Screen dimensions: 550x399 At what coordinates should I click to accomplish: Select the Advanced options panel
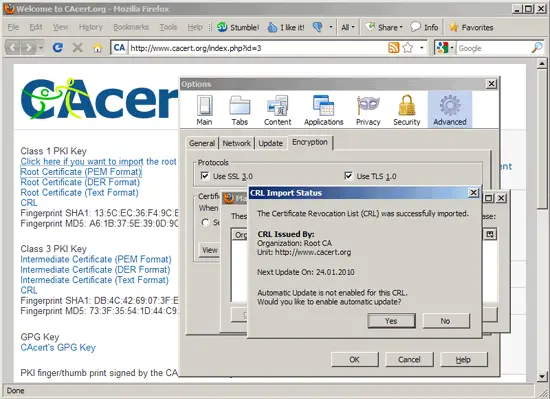click(x=450, y=110)
